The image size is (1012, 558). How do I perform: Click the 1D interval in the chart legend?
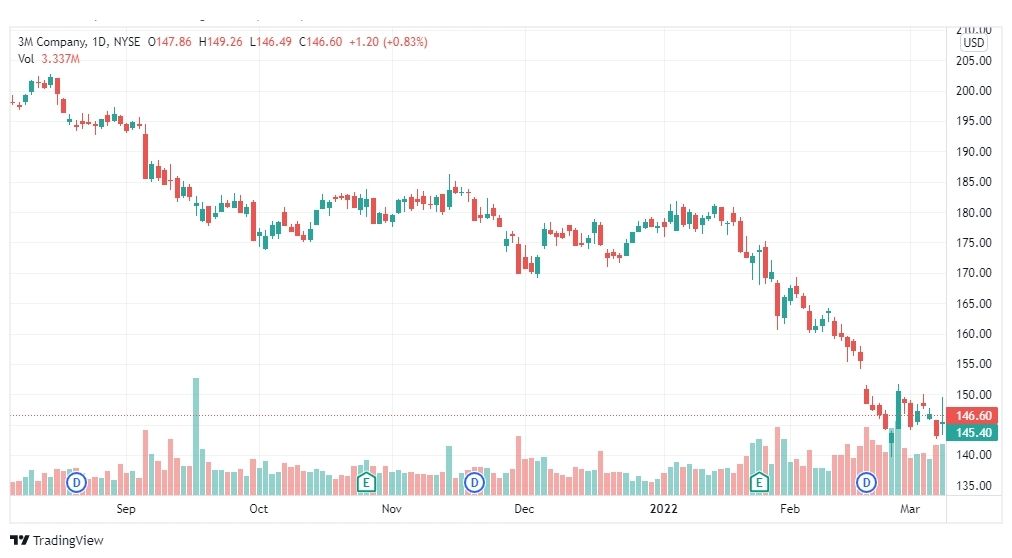click(x=99, y=41)
